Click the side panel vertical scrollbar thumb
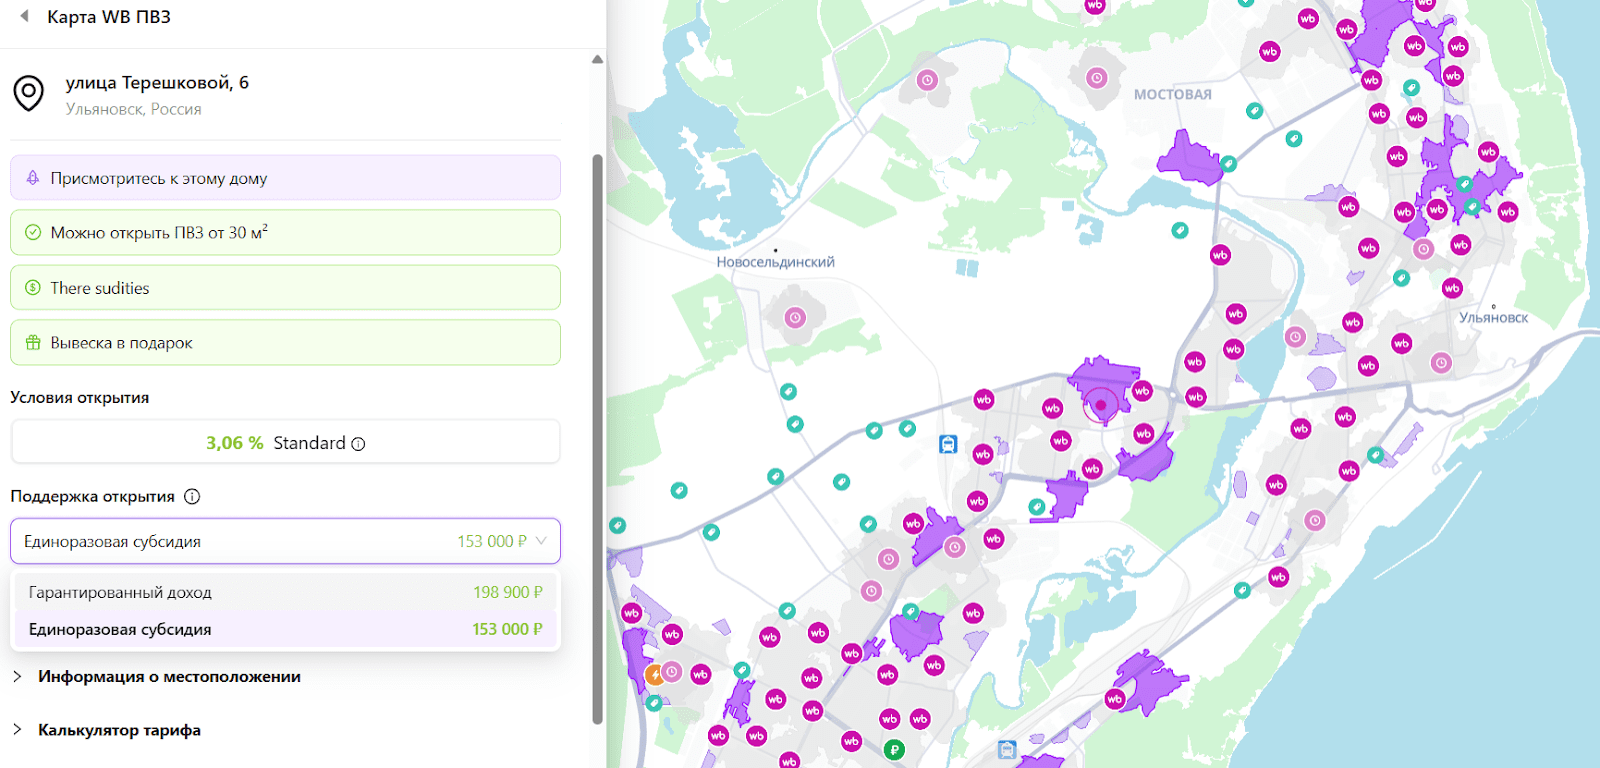Viewport: 1600px width, 768px height. pos(597,438)
